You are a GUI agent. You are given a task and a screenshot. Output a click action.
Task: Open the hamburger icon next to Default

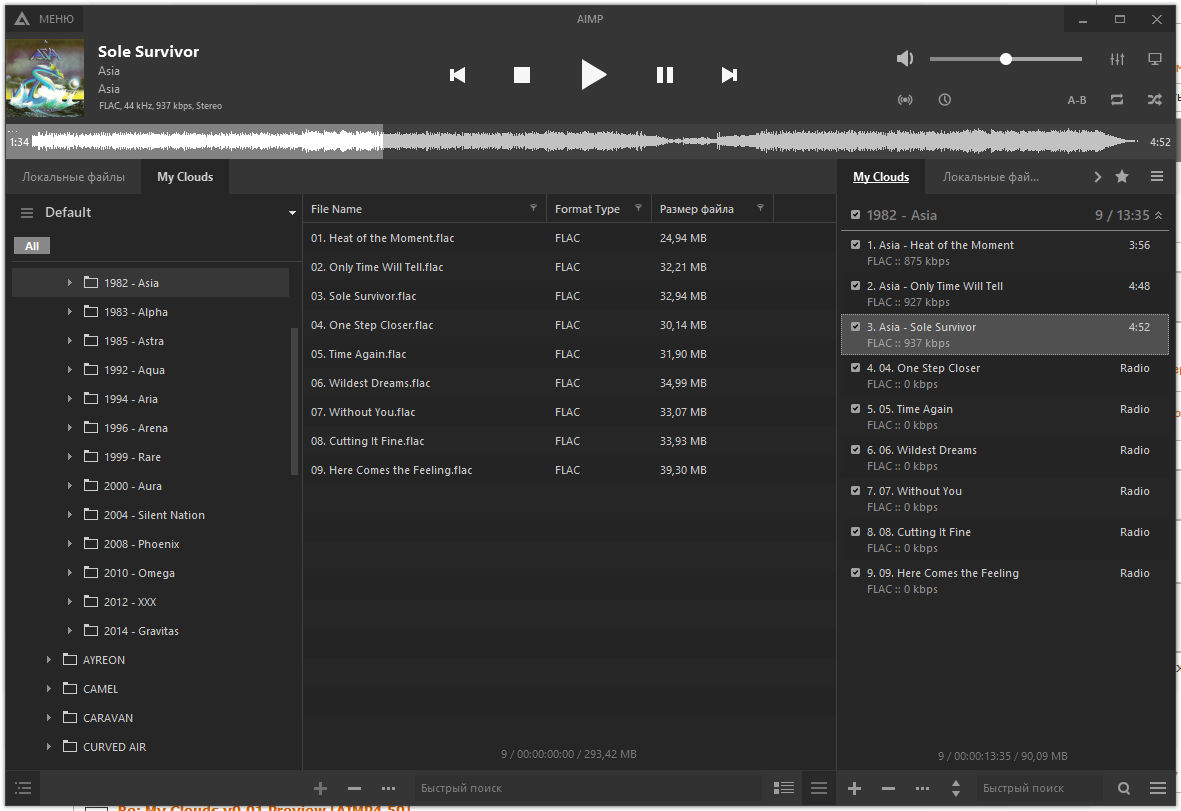(x=27, y=213)
